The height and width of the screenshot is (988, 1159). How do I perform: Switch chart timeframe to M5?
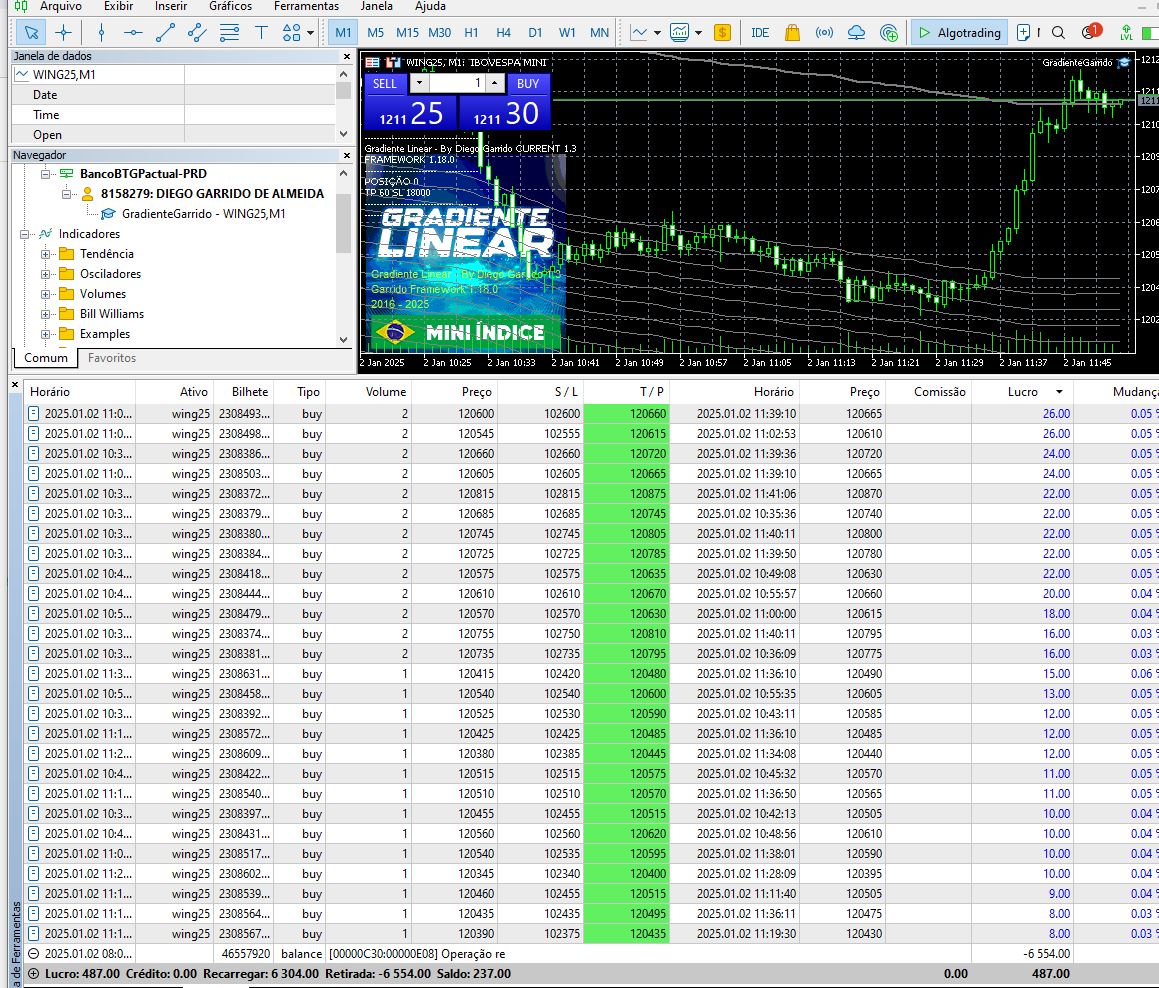pos(375,32)
